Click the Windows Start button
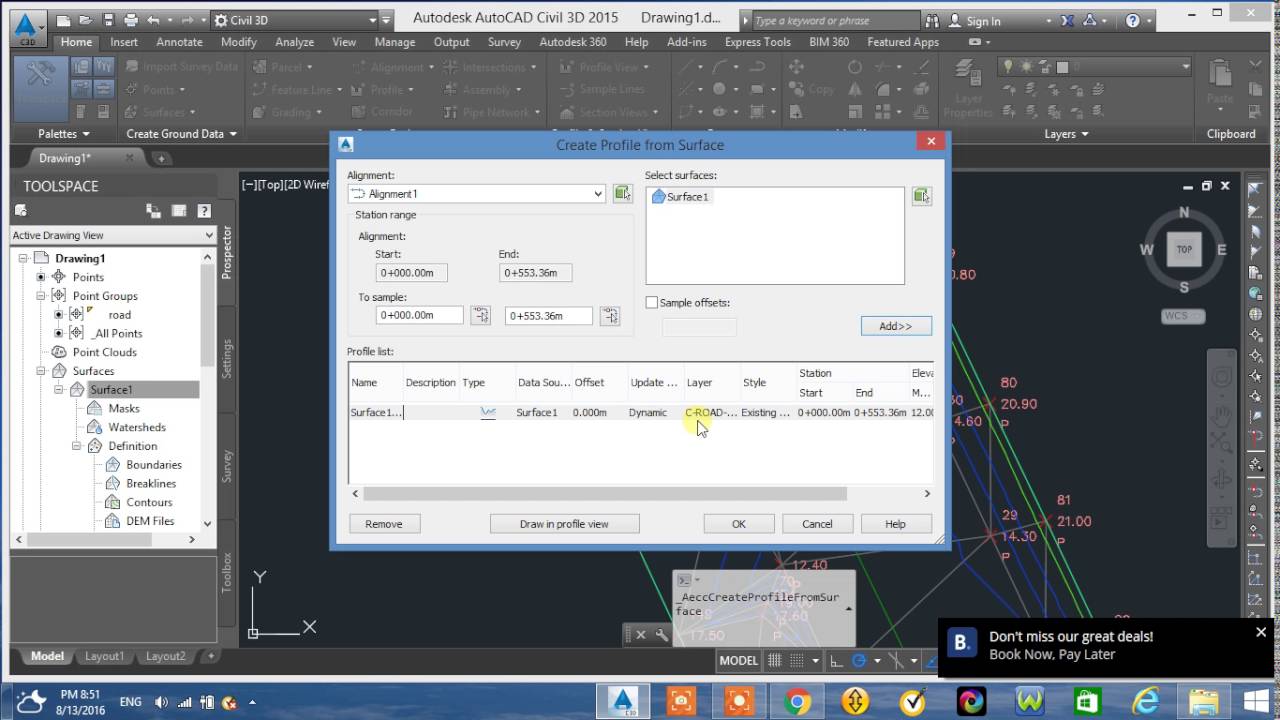The height and width of the screenshot is (720, 1280). click(1257, 701)
